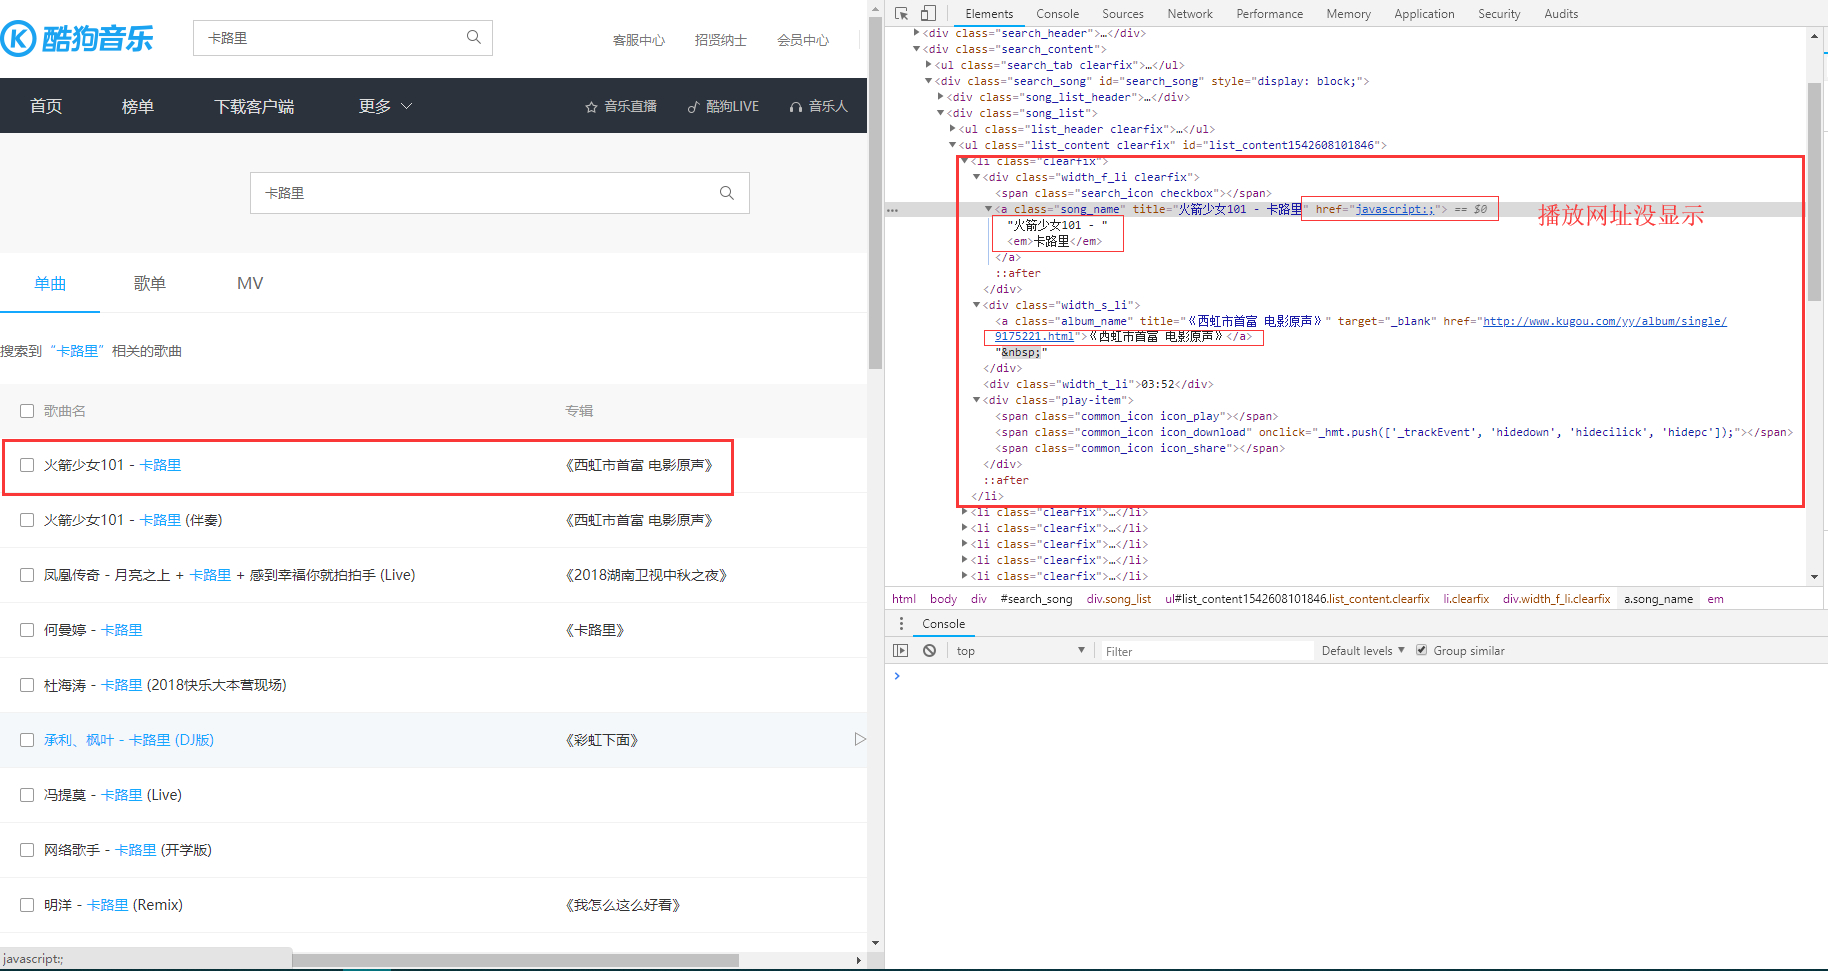Screen dimensions: 1828x971
Task: Switch to MV tab
Action: pyautogui.click(x=250, y=283)
